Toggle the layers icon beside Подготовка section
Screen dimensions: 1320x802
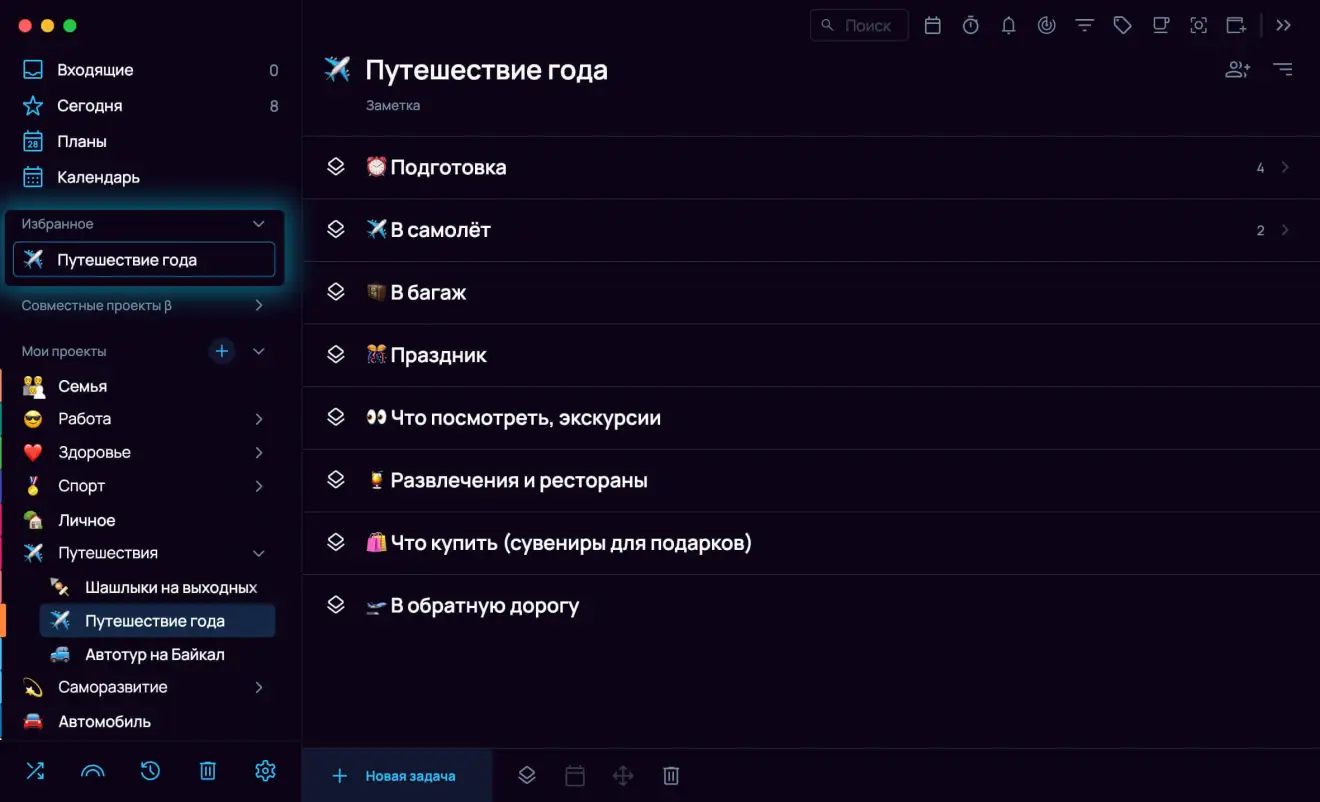pos(336,167)
